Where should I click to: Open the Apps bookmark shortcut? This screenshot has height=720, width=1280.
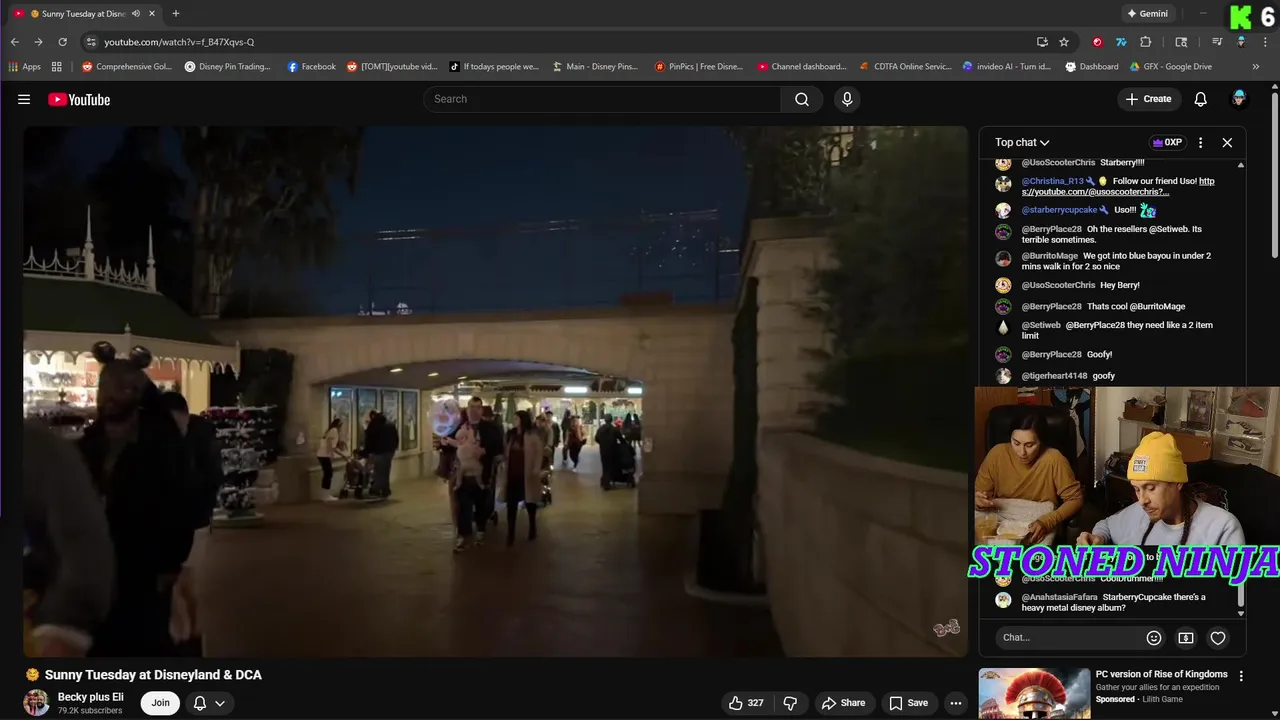24,67
